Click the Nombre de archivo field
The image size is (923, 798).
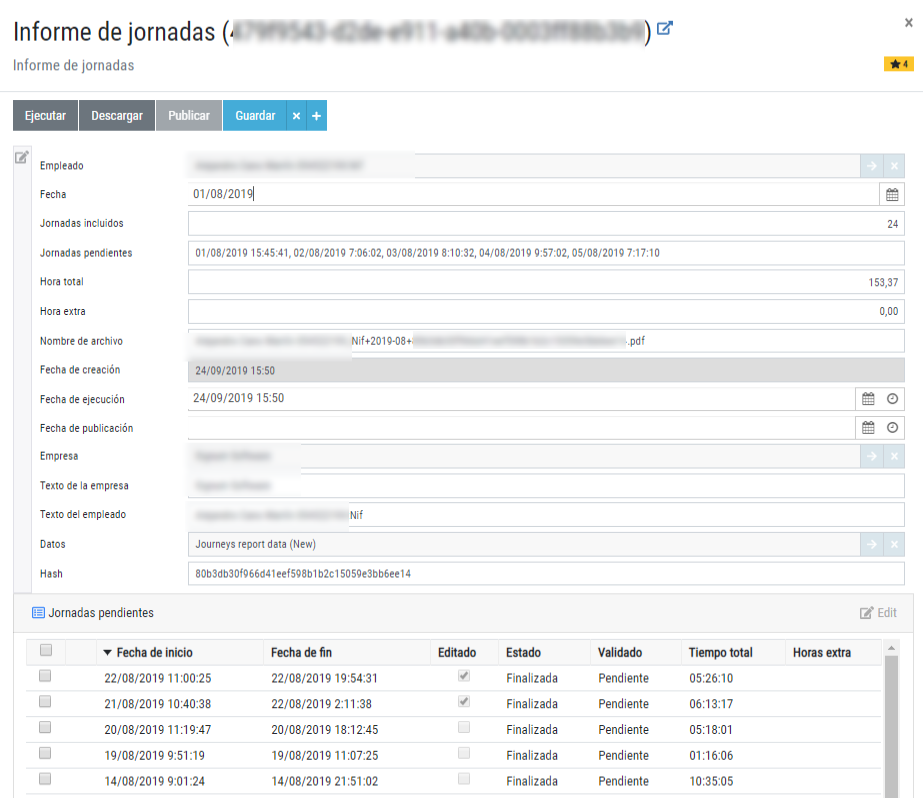tap(546, 341)
